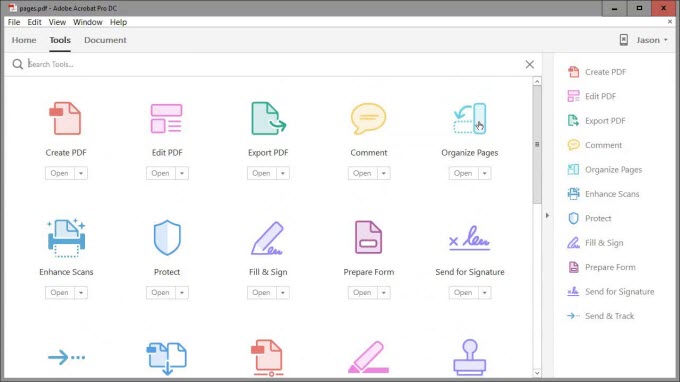
Task: Click the mobile device icon beside Jason
Action: point(624,40)
